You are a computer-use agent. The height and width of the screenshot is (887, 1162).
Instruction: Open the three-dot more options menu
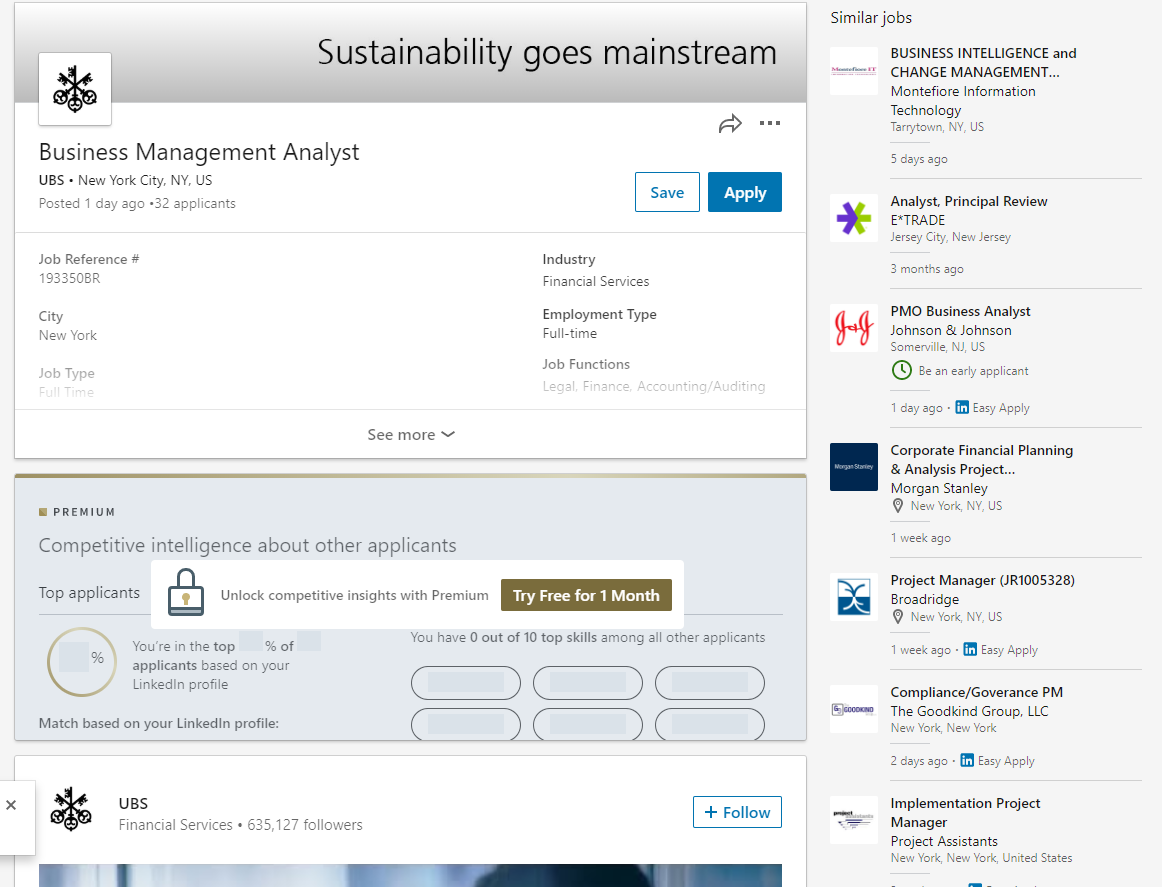[x=769, y=124]
